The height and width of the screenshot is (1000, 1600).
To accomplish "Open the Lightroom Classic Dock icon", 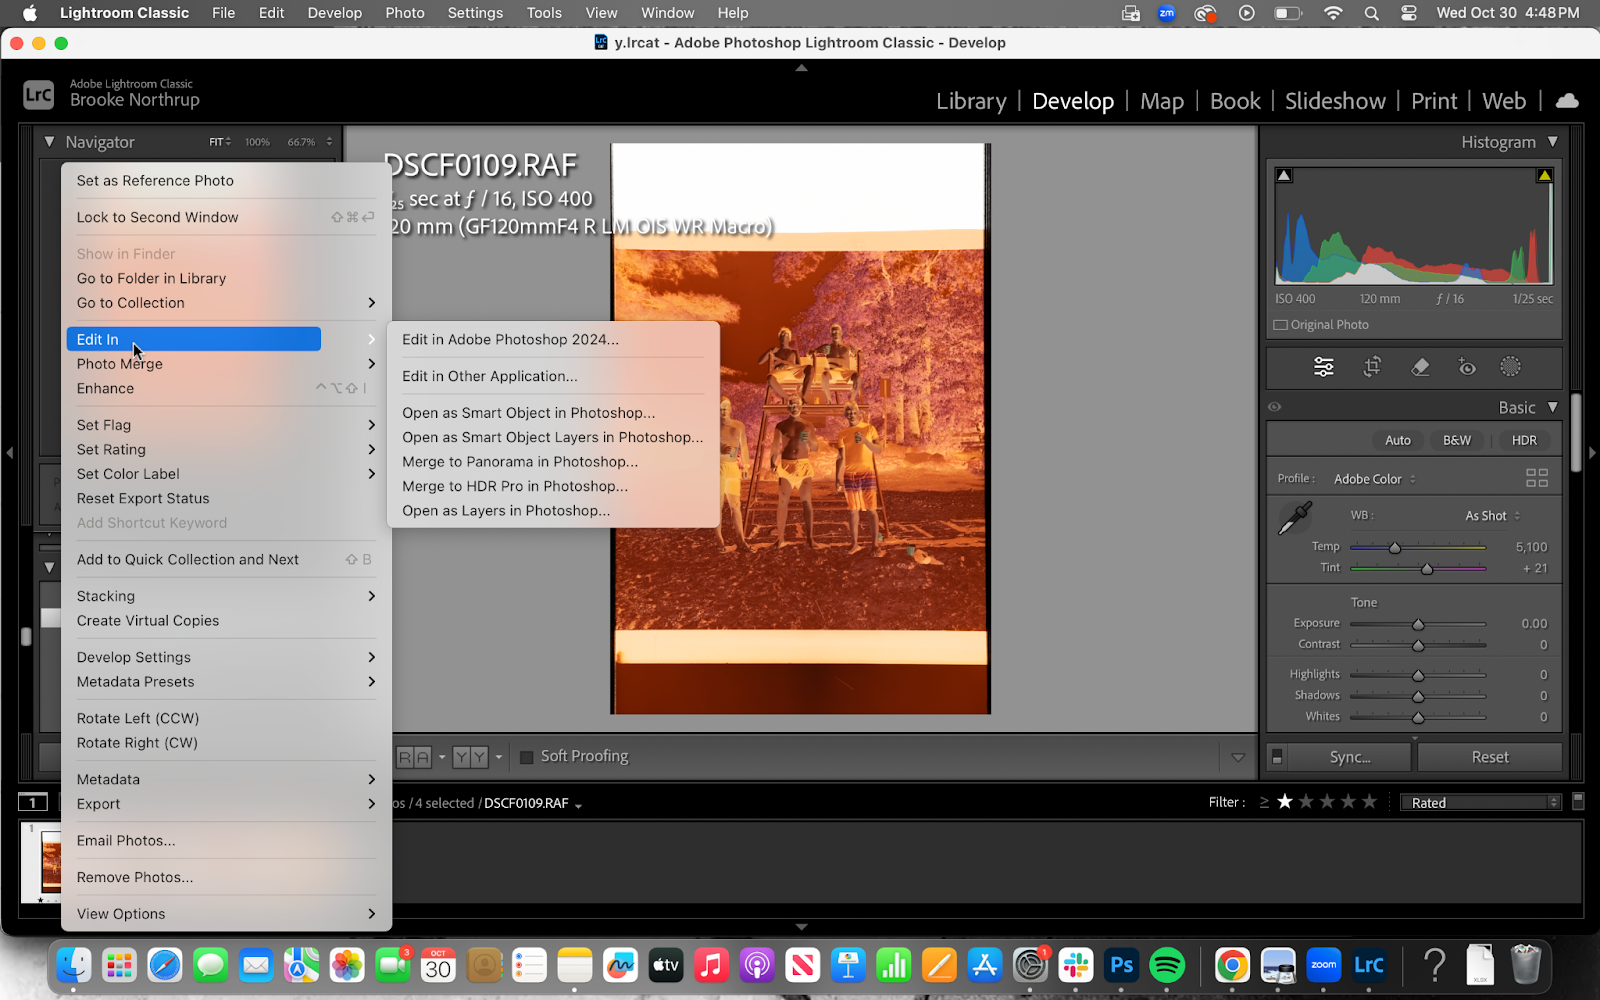I will [x=1369, y=966].
